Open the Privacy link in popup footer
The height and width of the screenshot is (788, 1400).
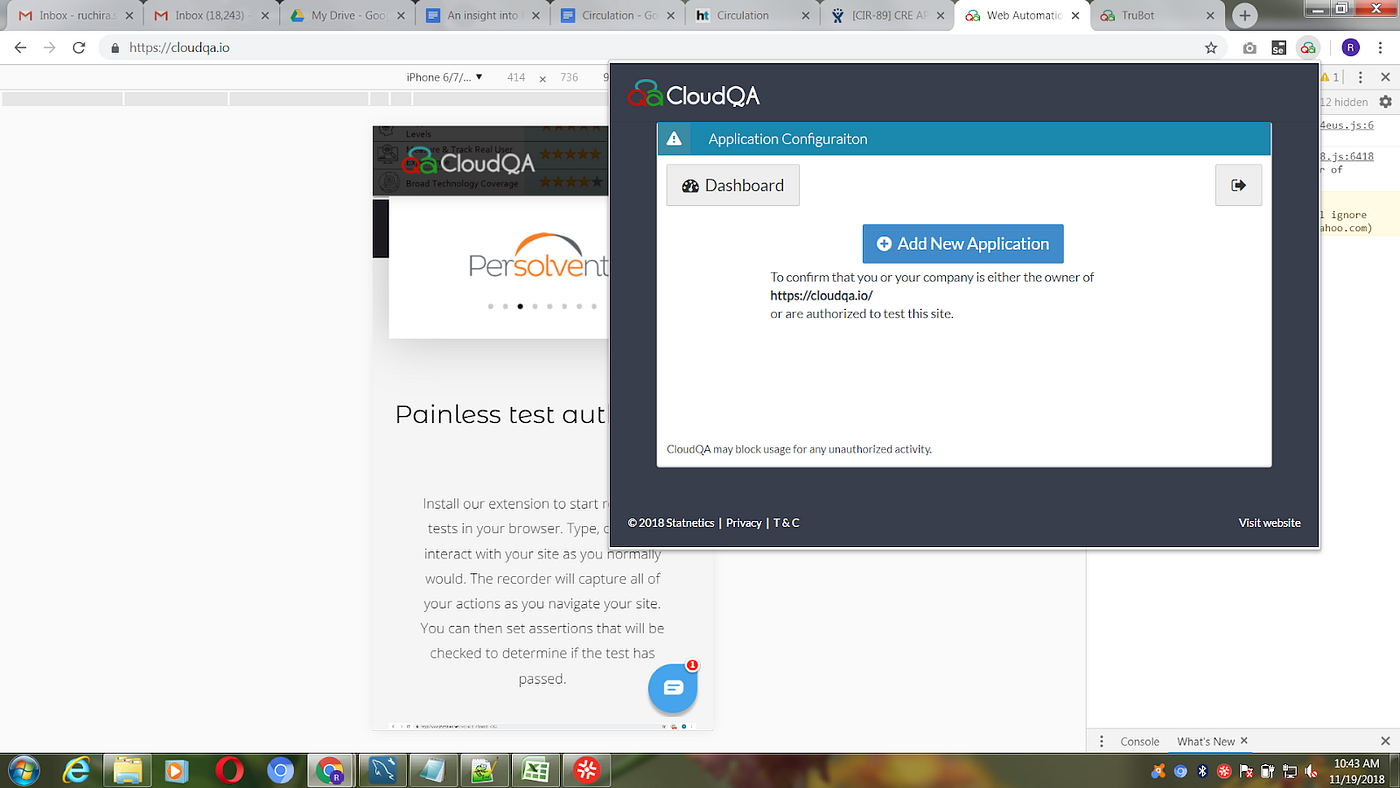(743, 523)
